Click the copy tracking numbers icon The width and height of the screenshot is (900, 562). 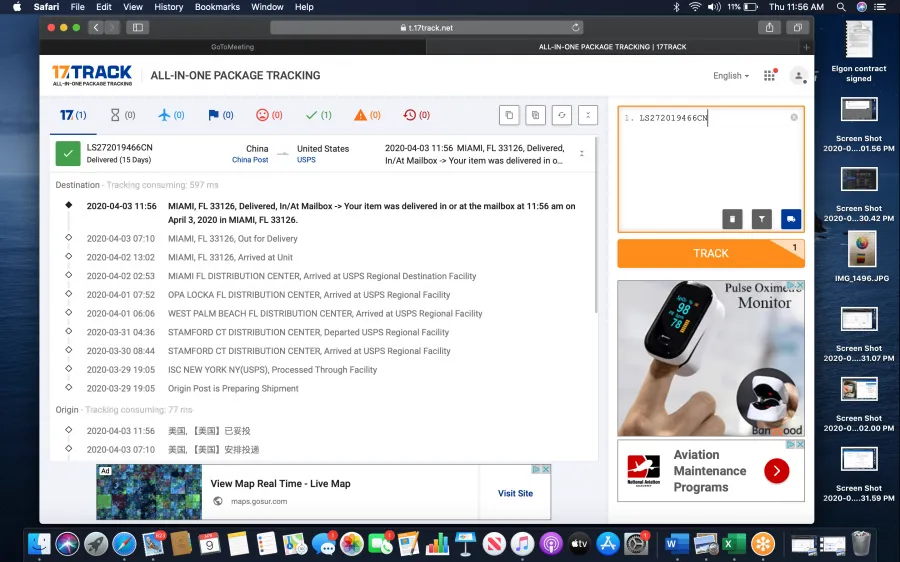pyautogui.click(x=509, y=115)
